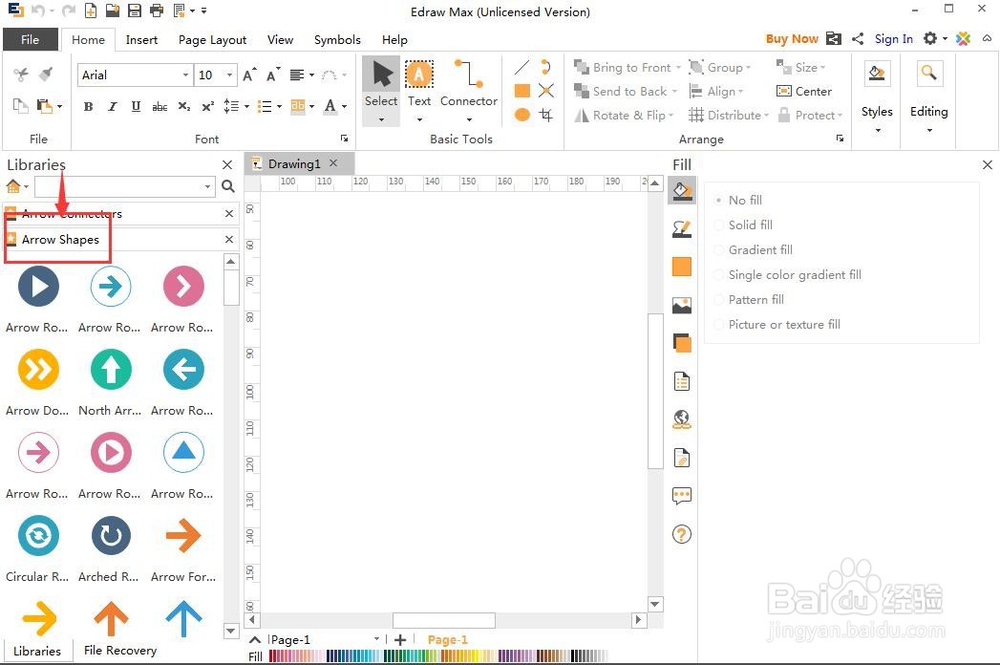This screenshot has height=665, width=1000.
Task: Increase font size
Action: coord(250,75)
